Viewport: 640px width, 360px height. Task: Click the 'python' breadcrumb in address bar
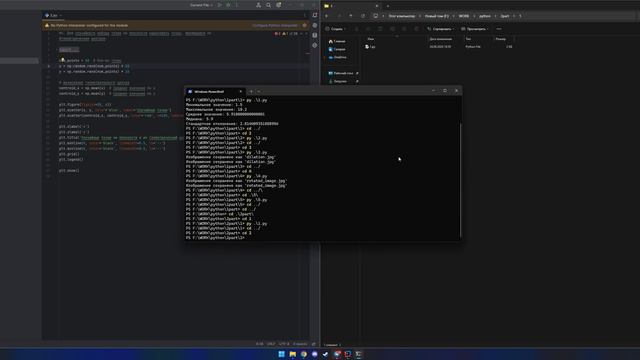coord(484,16)
